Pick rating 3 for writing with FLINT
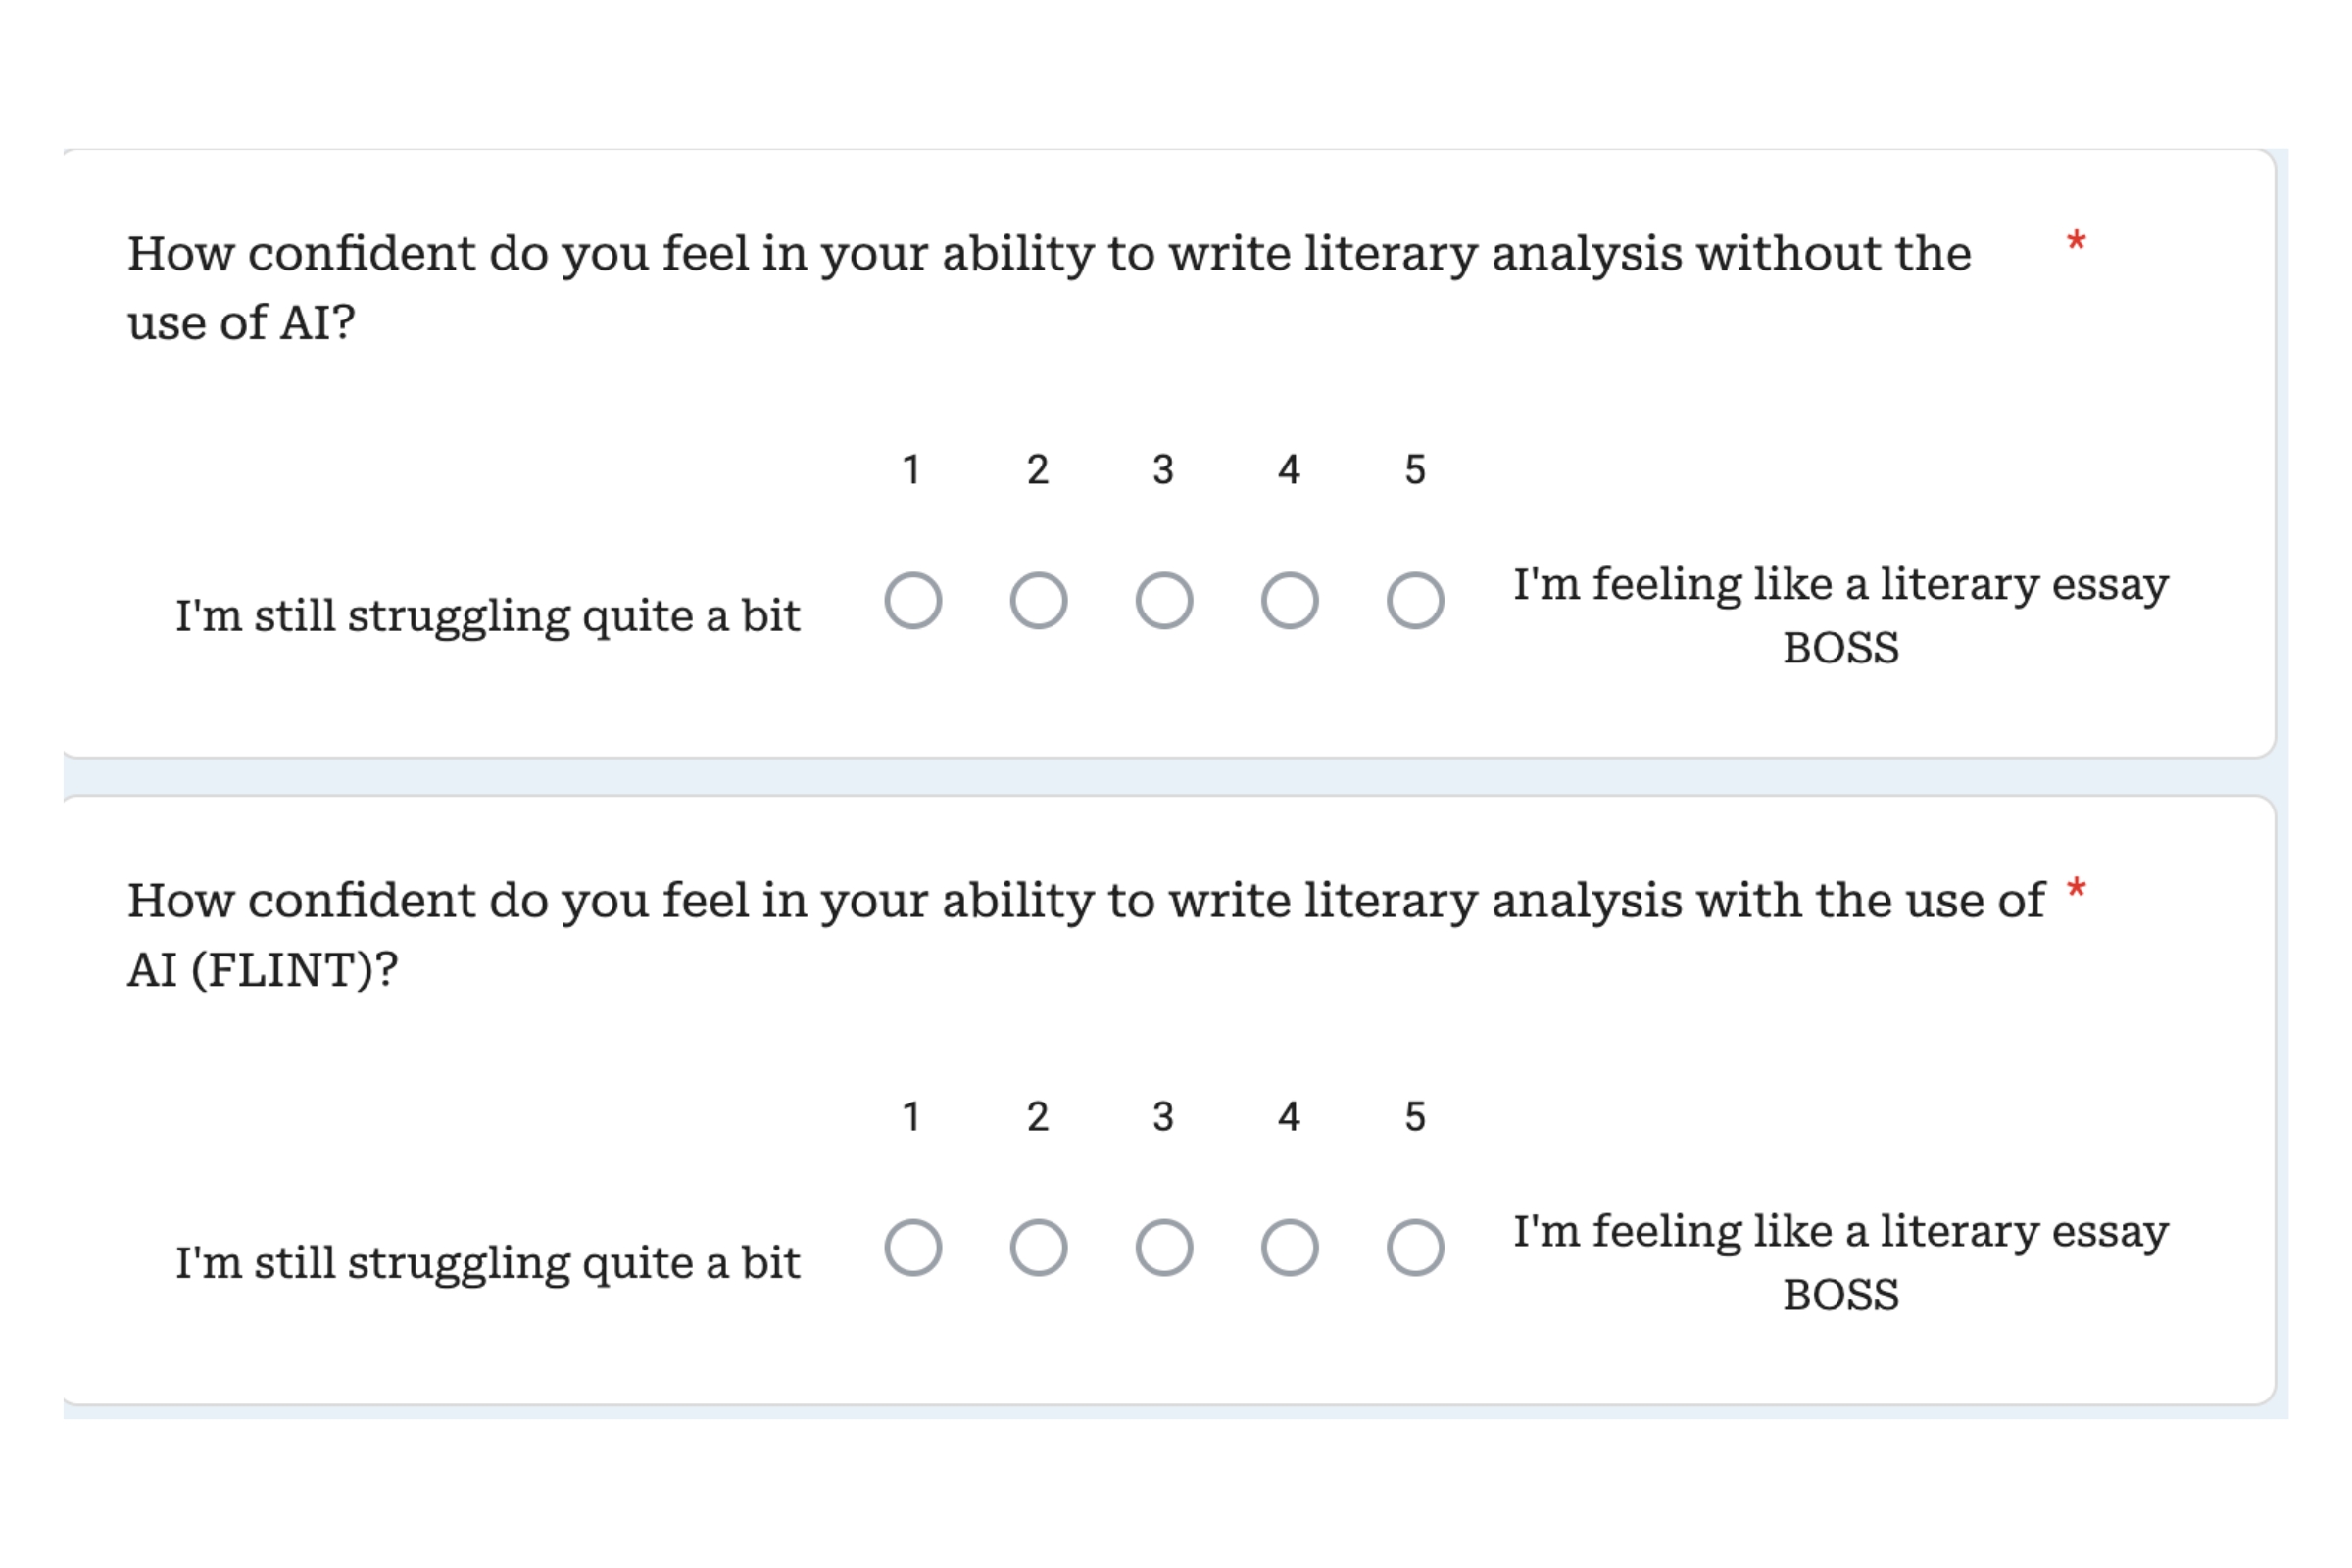Image resolution: width=2352 pixels, height=1568 pixels. click(x=1164, y=1248)
